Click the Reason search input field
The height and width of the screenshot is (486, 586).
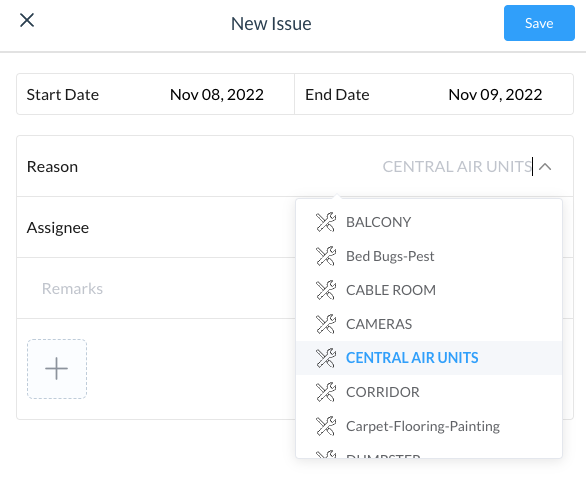[x=457, y=167]
